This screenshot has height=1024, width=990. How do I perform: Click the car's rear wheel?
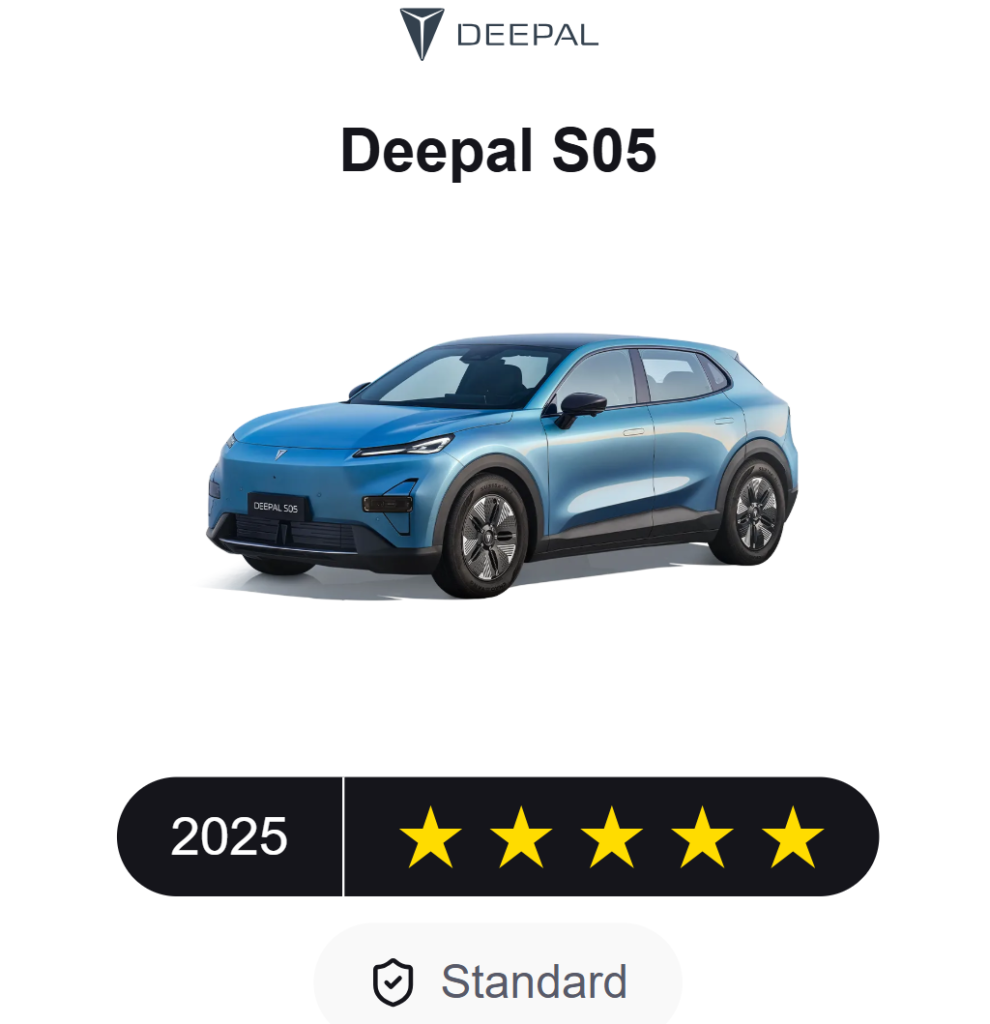coord(752,513)
